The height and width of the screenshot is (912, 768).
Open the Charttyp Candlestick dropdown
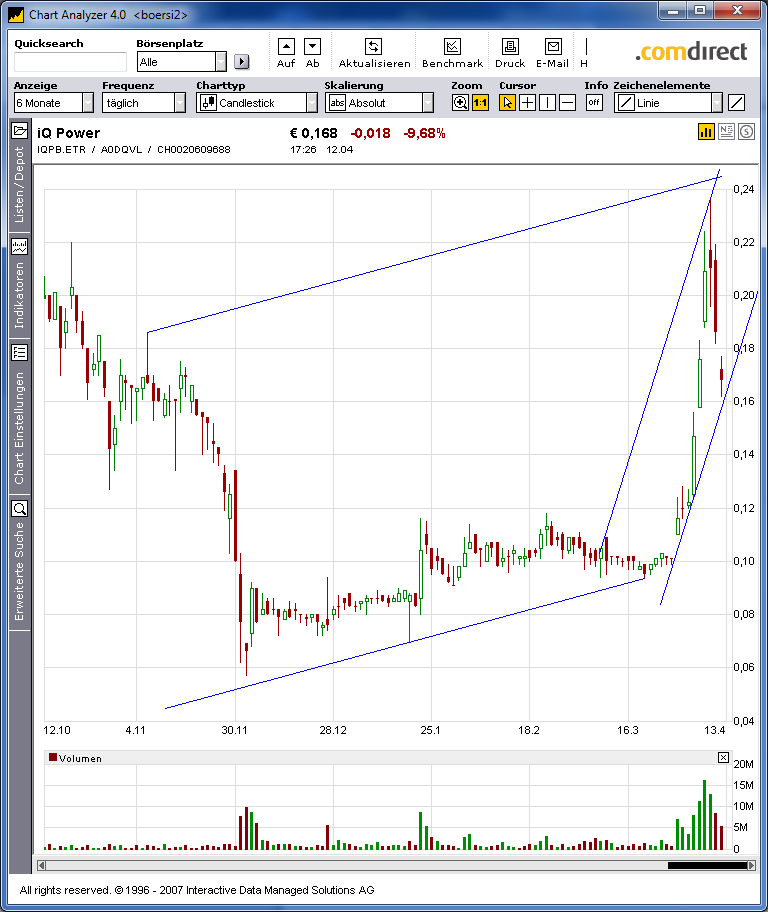pos(257,103)
